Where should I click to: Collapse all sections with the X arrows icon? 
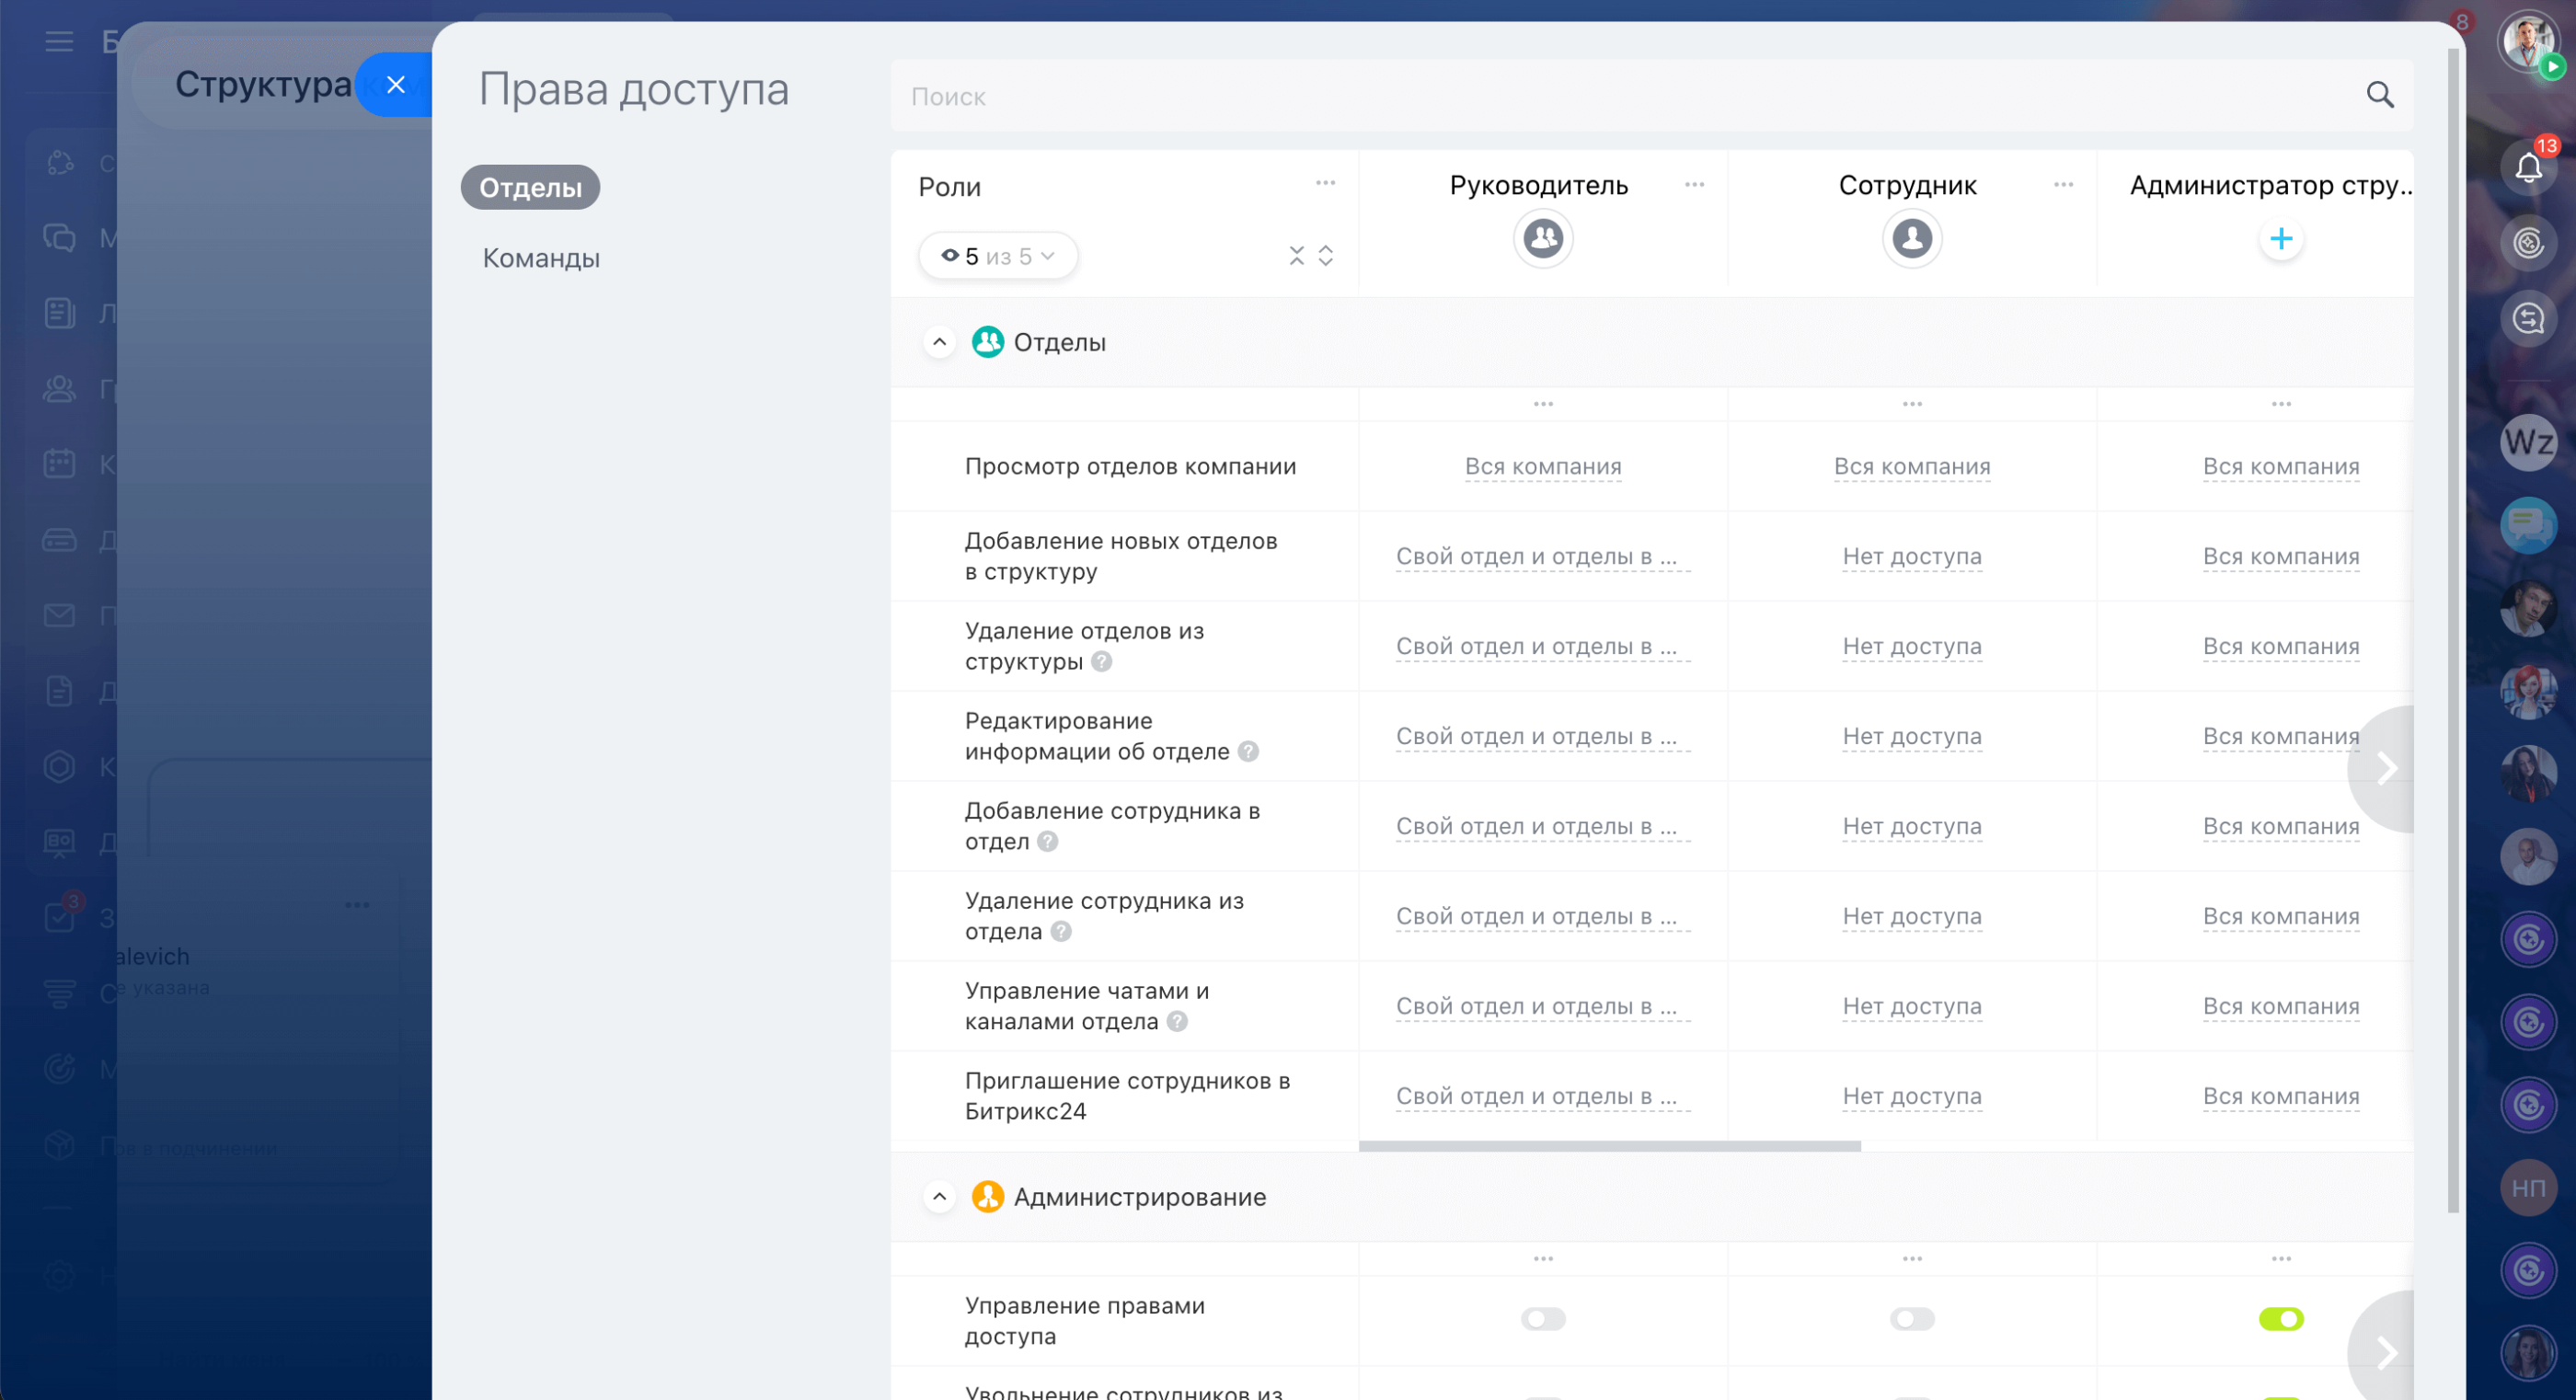pyautogui.click(x=1296, y=256)
